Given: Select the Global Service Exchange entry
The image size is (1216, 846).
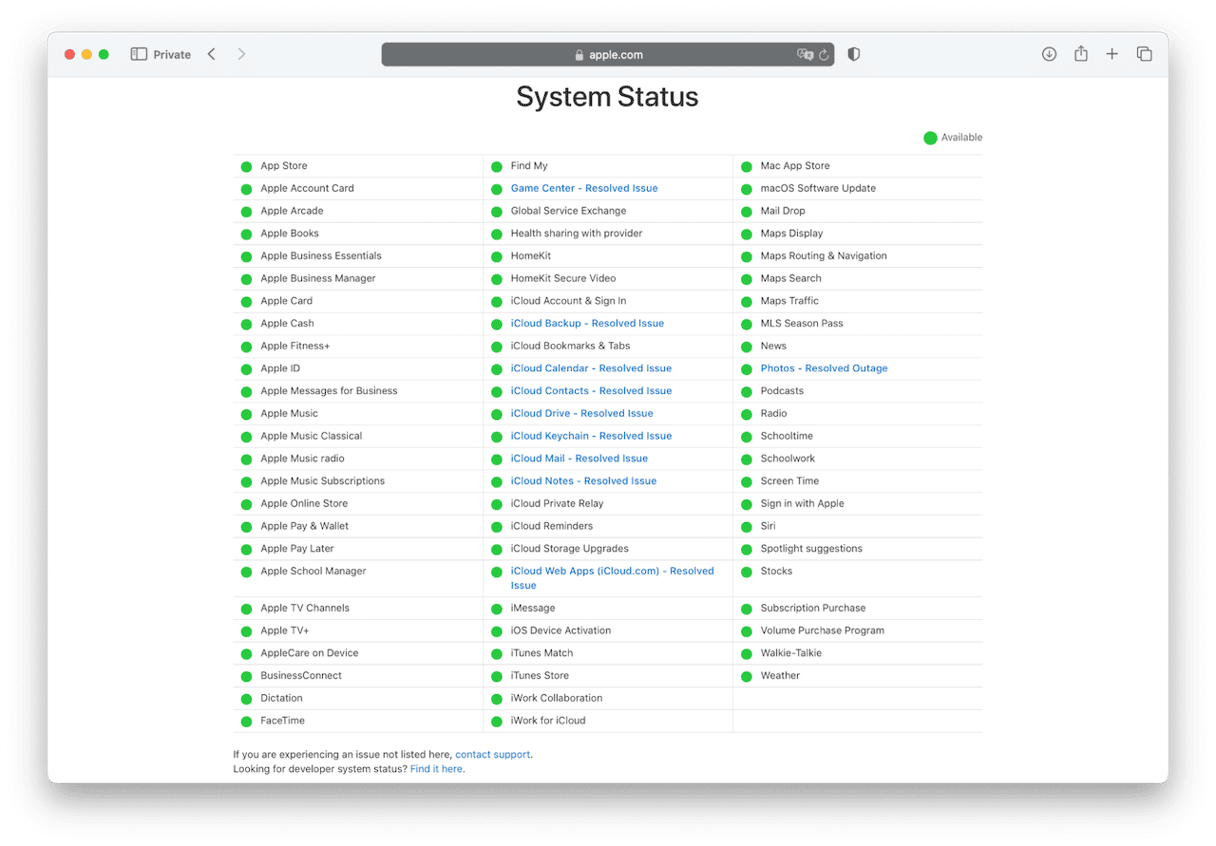Looking at the screenshot, I should coord(568,211).
